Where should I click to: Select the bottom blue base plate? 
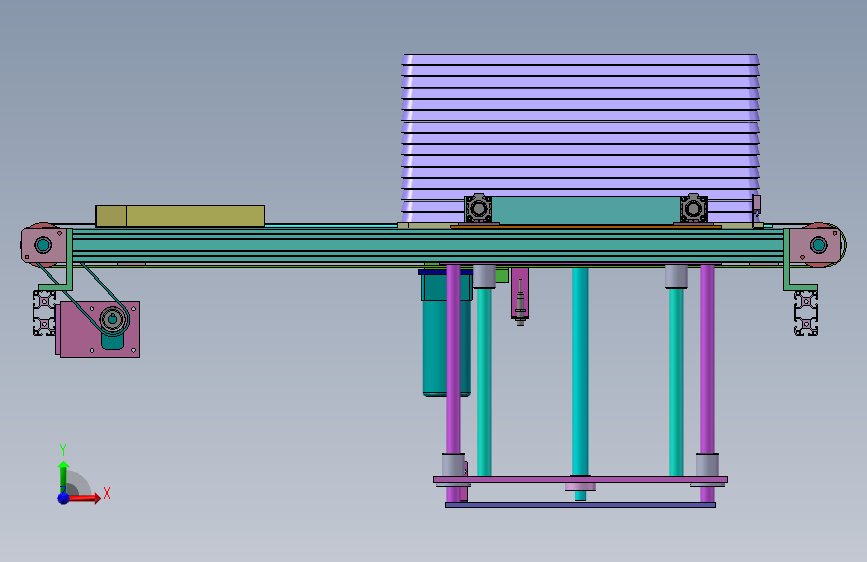point(581,505)
